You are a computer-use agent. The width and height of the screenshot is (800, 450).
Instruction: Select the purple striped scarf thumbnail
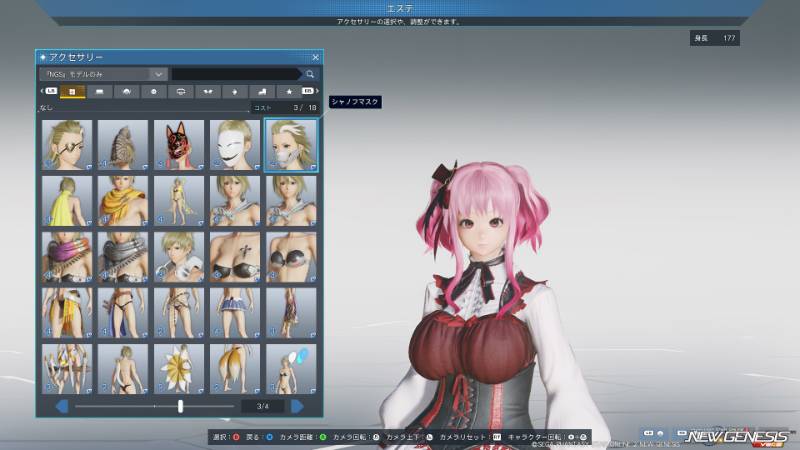tap(67, 257)
